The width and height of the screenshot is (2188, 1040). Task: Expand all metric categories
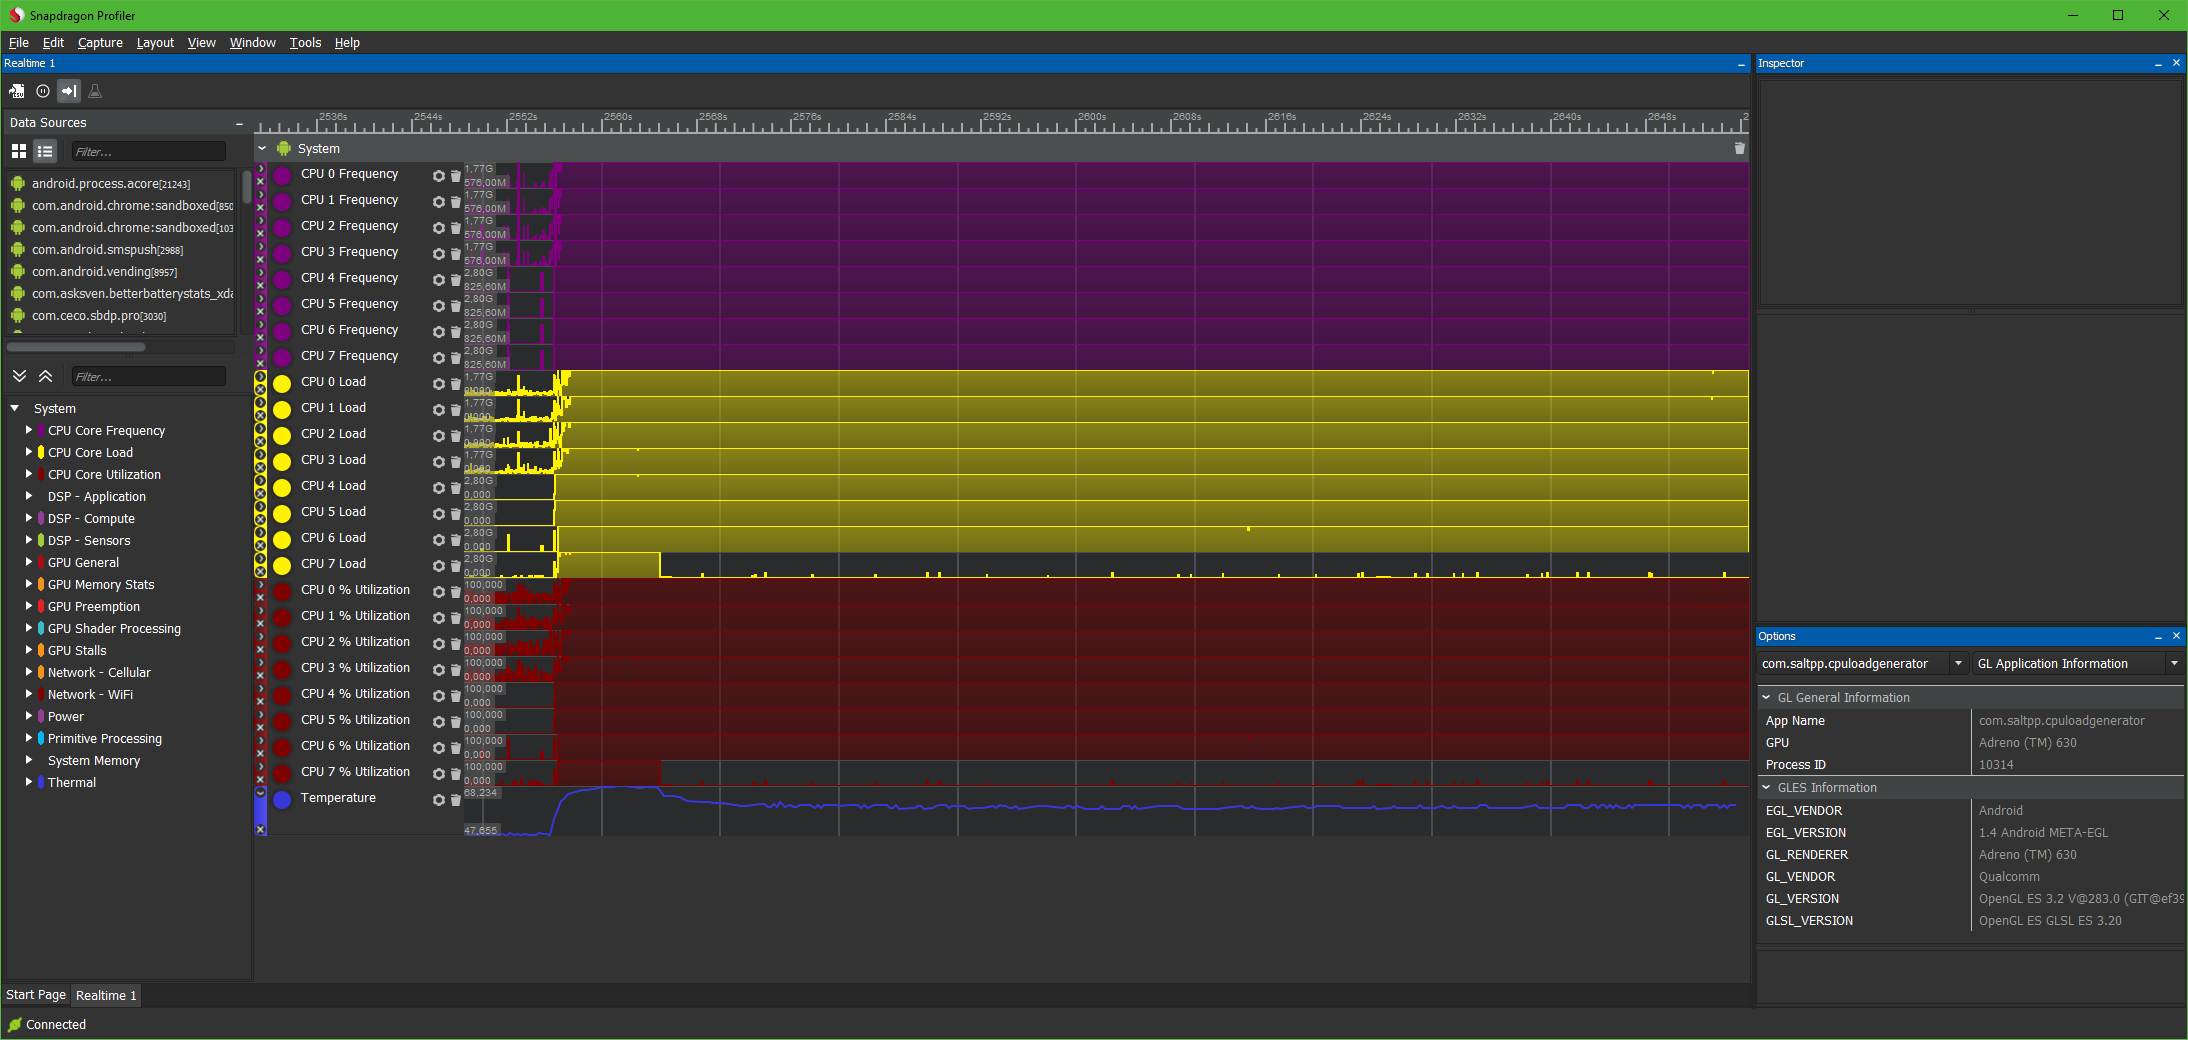click(x=19, y=376)
